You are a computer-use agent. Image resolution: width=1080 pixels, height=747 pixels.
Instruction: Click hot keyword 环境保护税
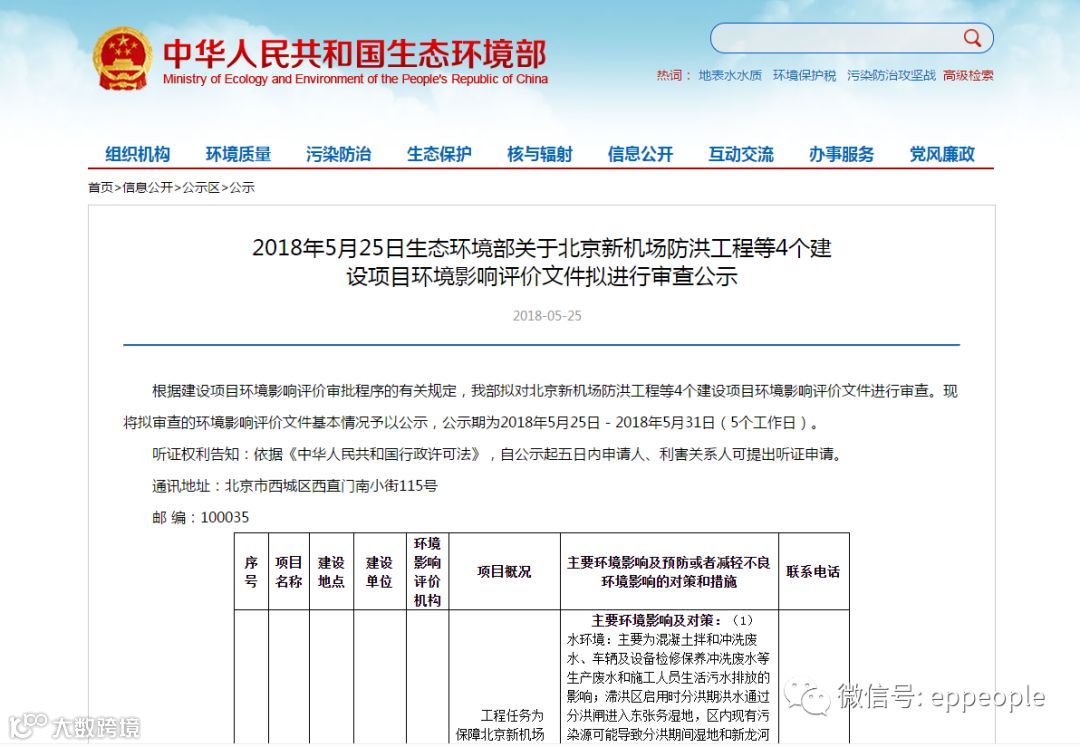804,76
